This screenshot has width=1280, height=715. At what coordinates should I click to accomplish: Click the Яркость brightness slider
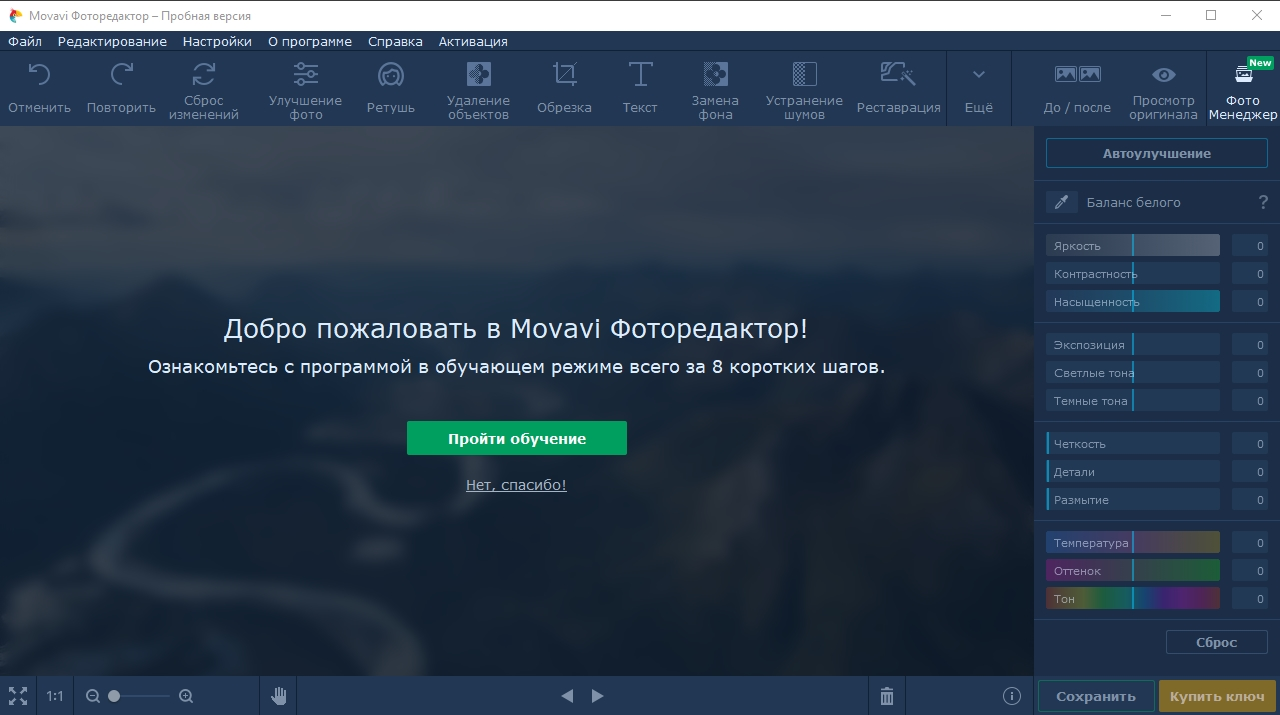click(1133, 246)
